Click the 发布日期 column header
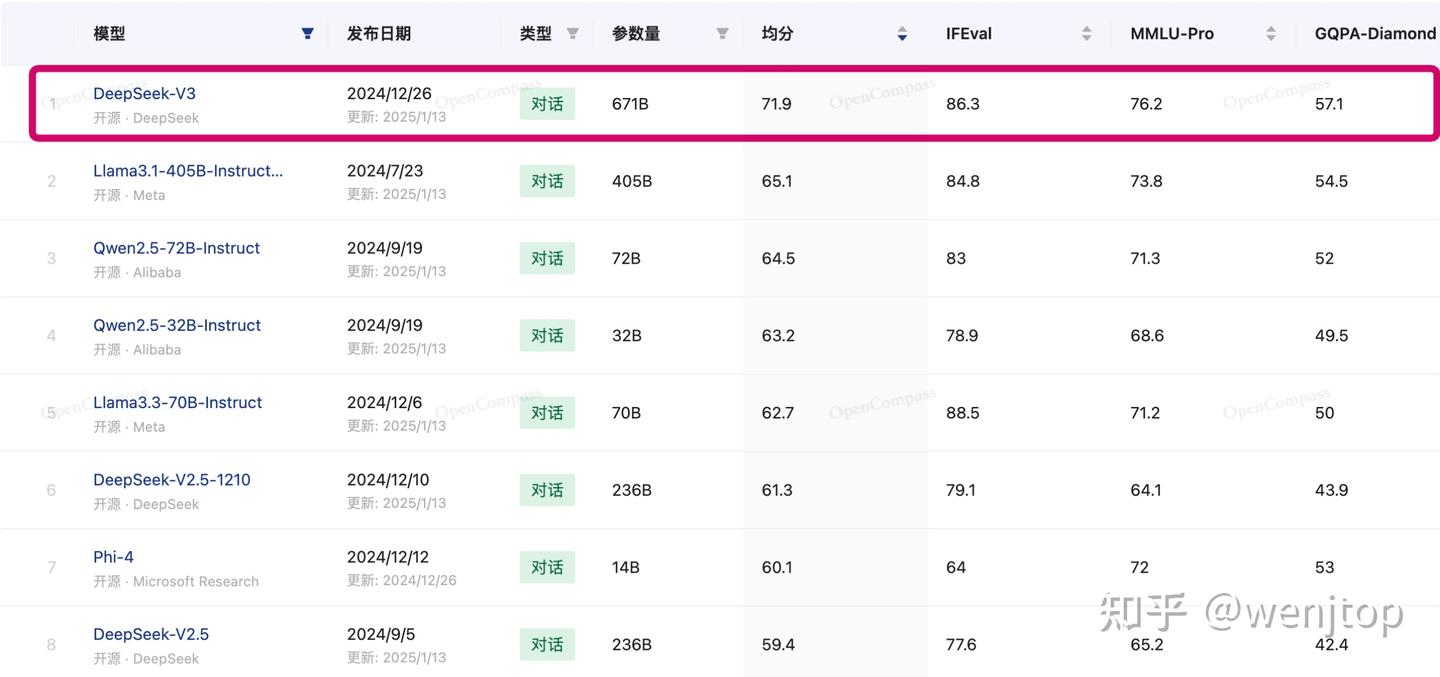The height and width of the screenshot is (677, 1440). pos(380,33)
